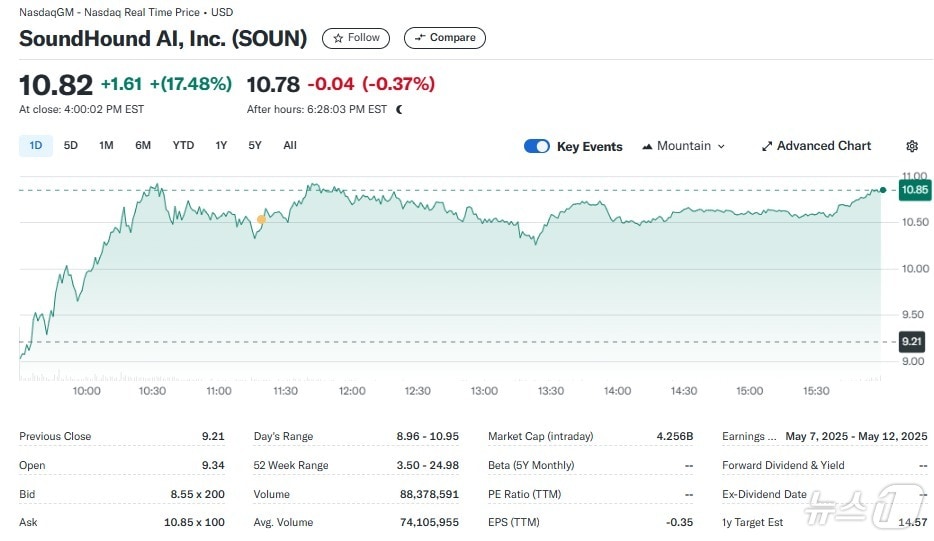
Task: Click the 9.21 previous close chart label
Action: [x=912, y=342]
